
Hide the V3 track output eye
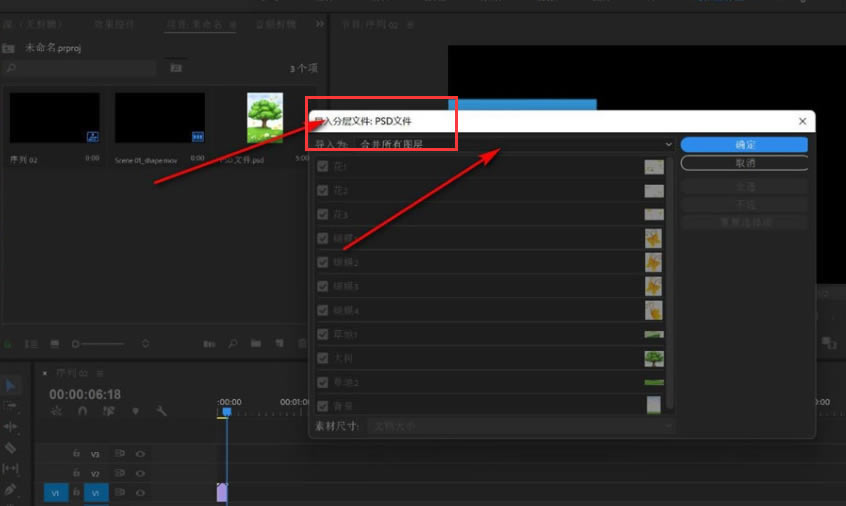click(x=140, y=454)
